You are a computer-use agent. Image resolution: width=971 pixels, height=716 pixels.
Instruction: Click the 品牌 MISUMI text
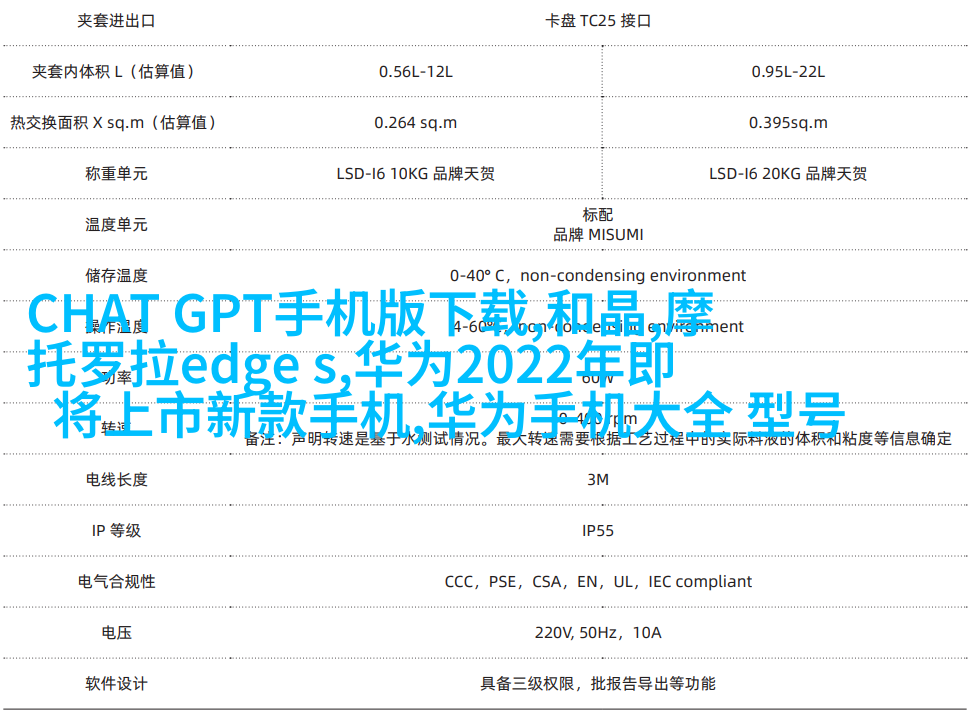[598, 235]
